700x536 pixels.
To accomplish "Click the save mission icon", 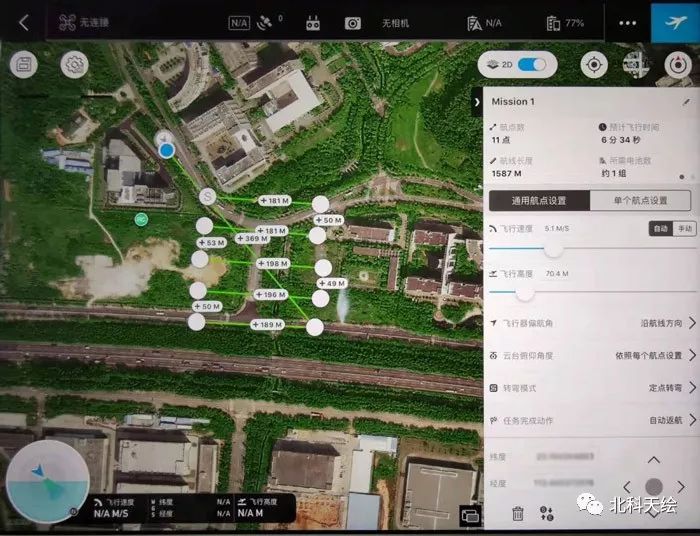I will pyautogui.click(x=23, y=65).
